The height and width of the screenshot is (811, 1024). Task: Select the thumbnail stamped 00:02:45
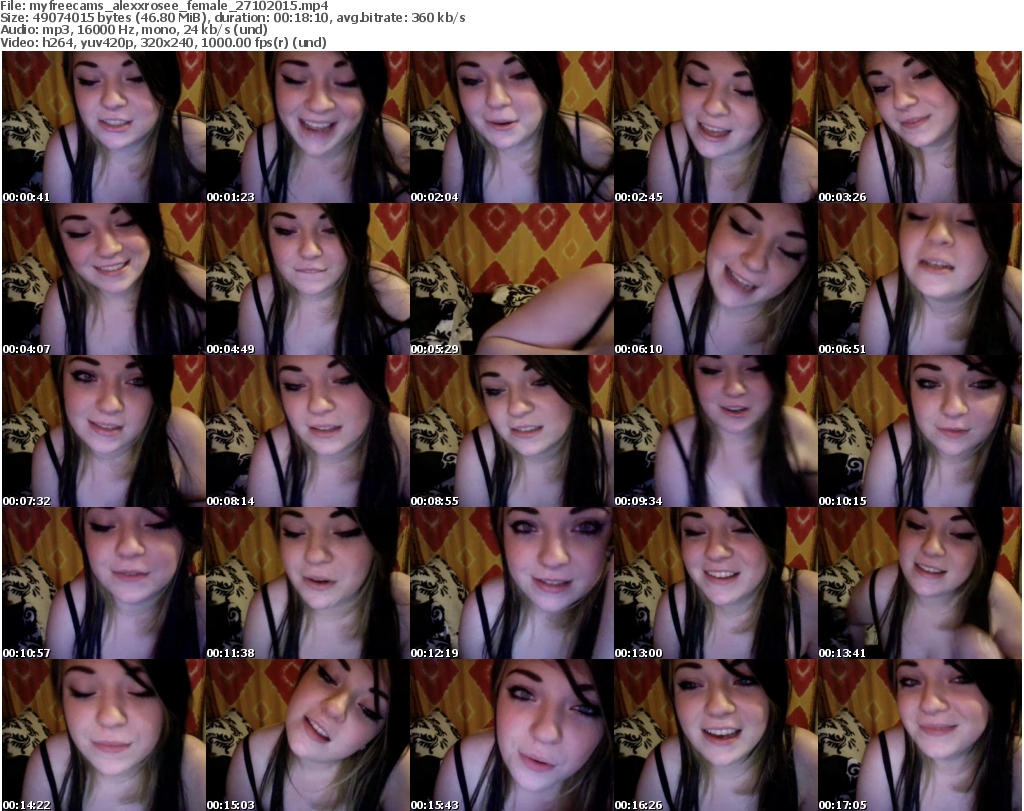[716, 127]
